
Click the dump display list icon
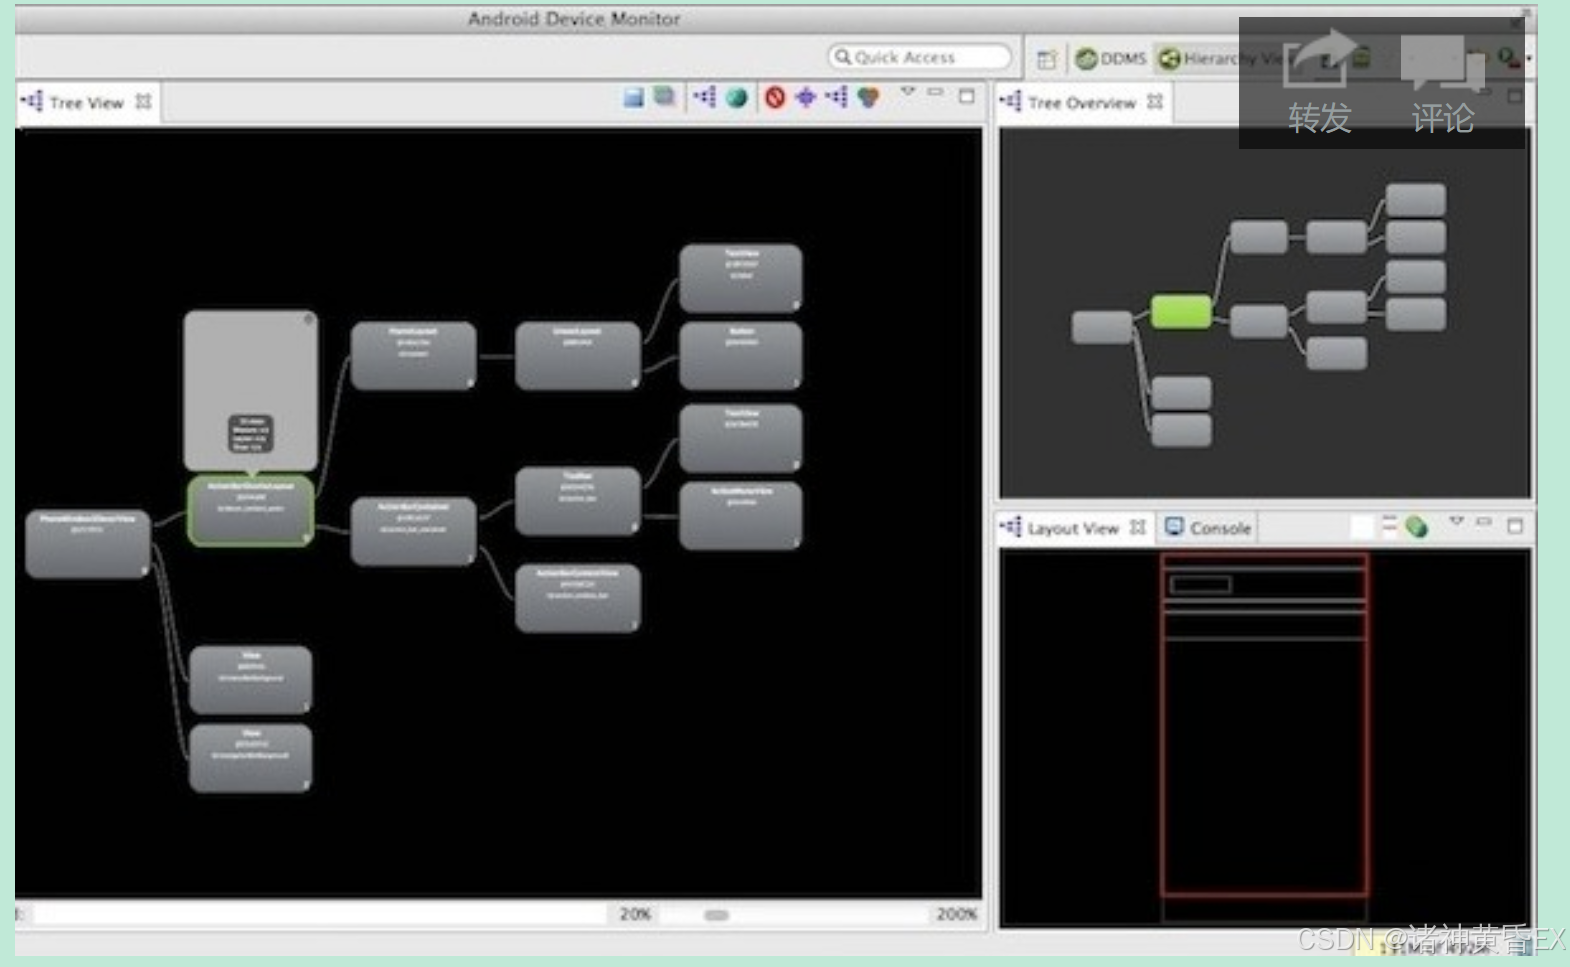click(x=837, y=97)
